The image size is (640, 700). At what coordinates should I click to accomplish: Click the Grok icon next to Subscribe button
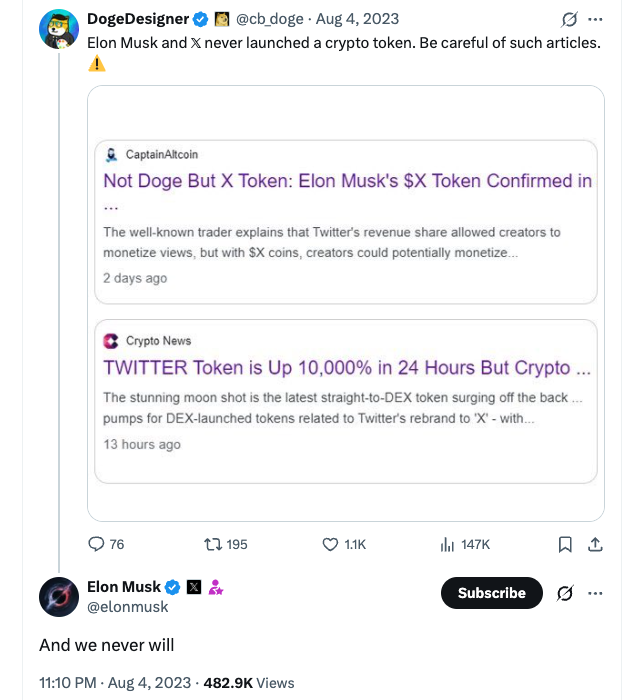(564, 593)
